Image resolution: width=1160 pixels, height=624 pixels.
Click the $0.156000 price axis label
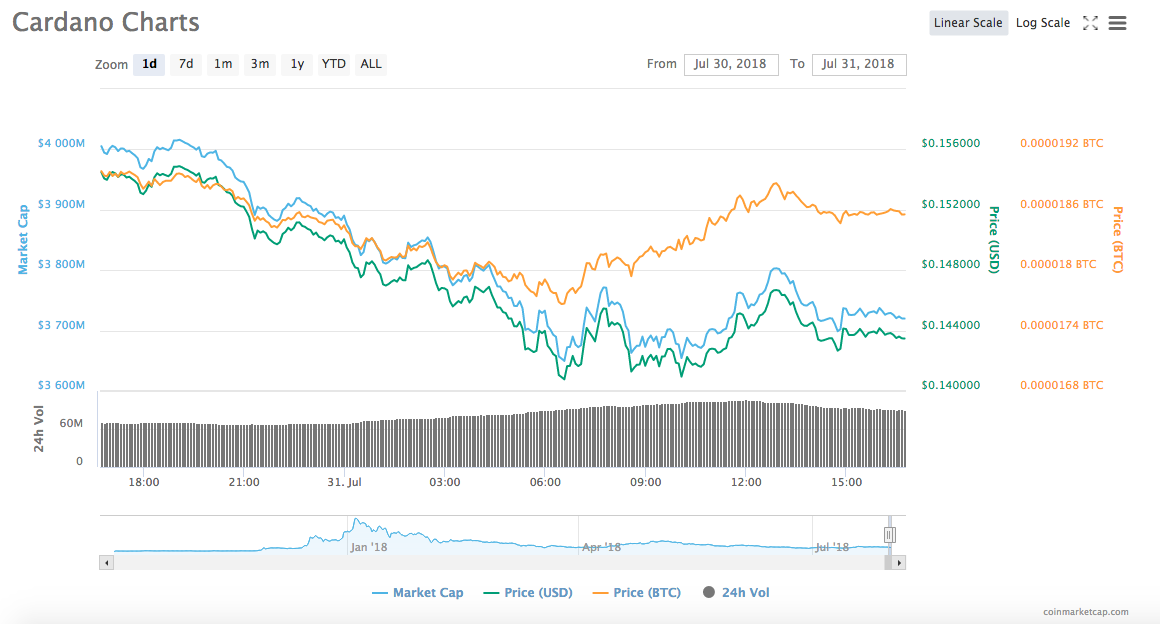pos(951,144)
